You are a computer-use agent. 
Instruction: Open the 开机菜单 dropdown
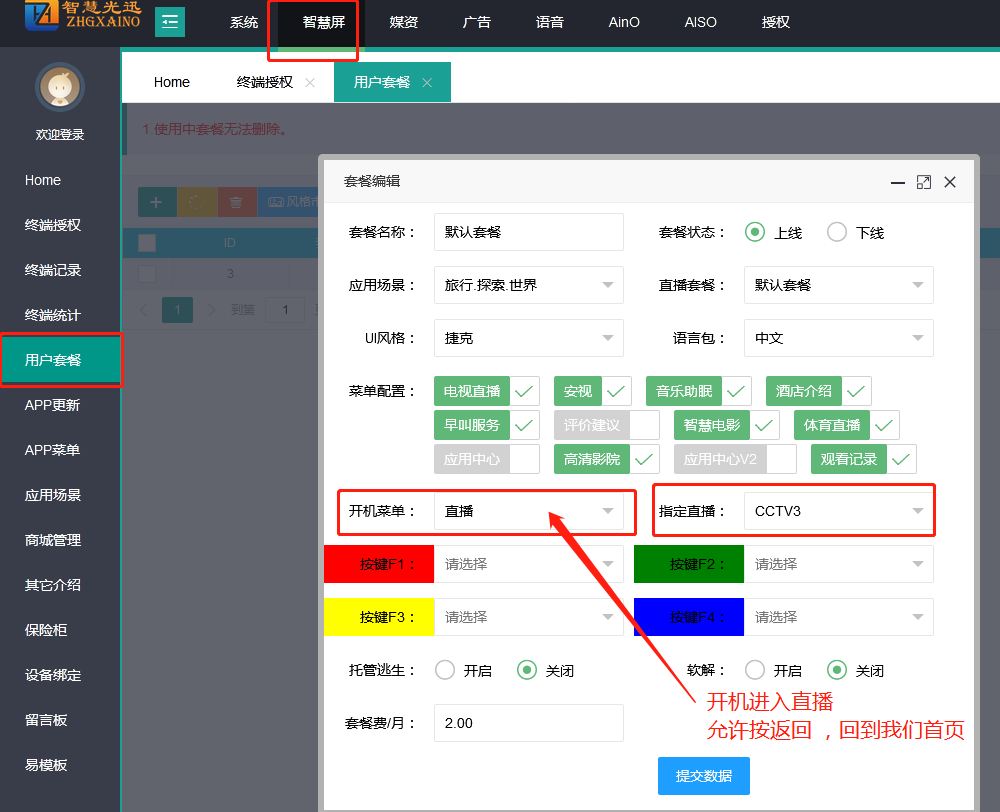coord(529,511)
